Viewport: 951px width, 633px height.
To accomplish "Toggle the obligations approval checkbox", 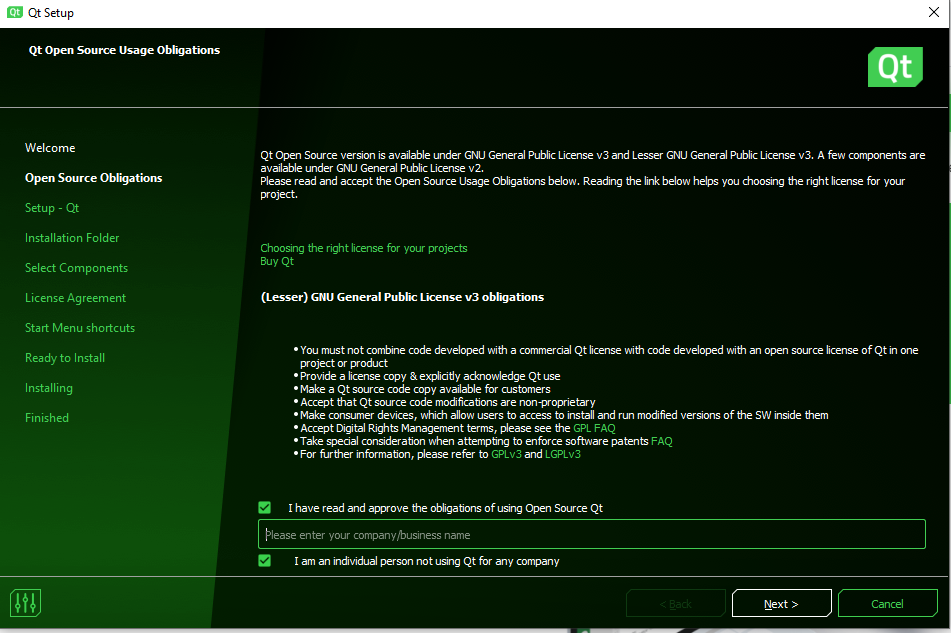I will (x=264, y=507).
